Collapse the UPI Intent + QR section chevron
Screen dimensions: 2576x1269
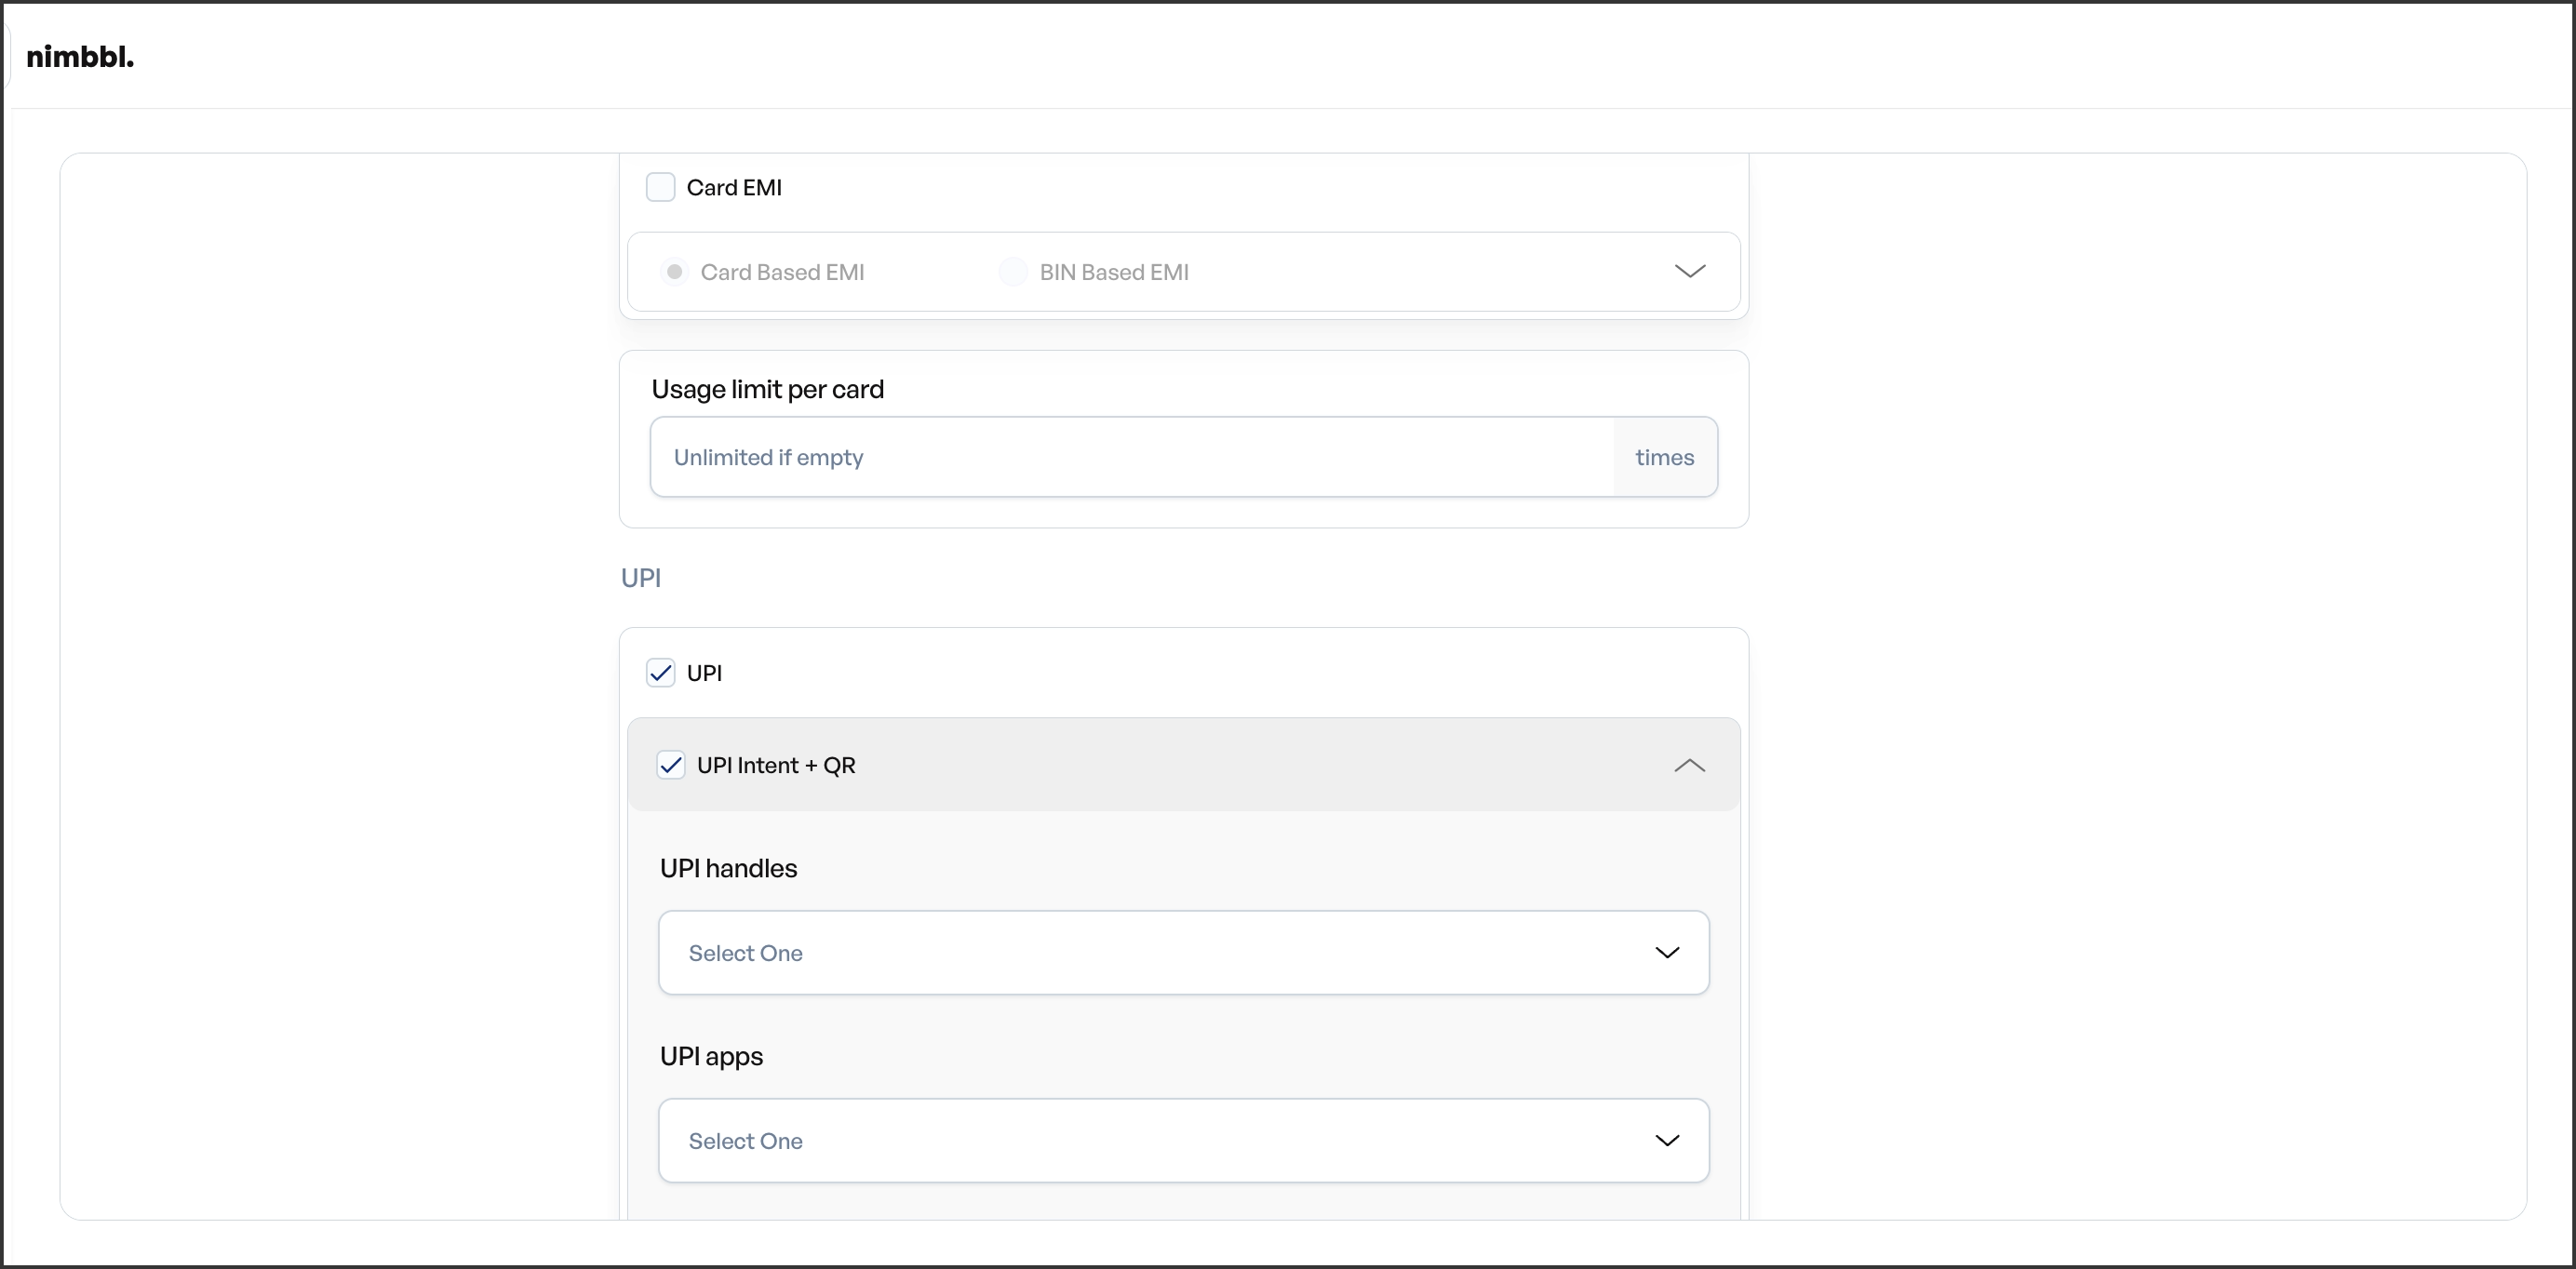pos(1689,765)
